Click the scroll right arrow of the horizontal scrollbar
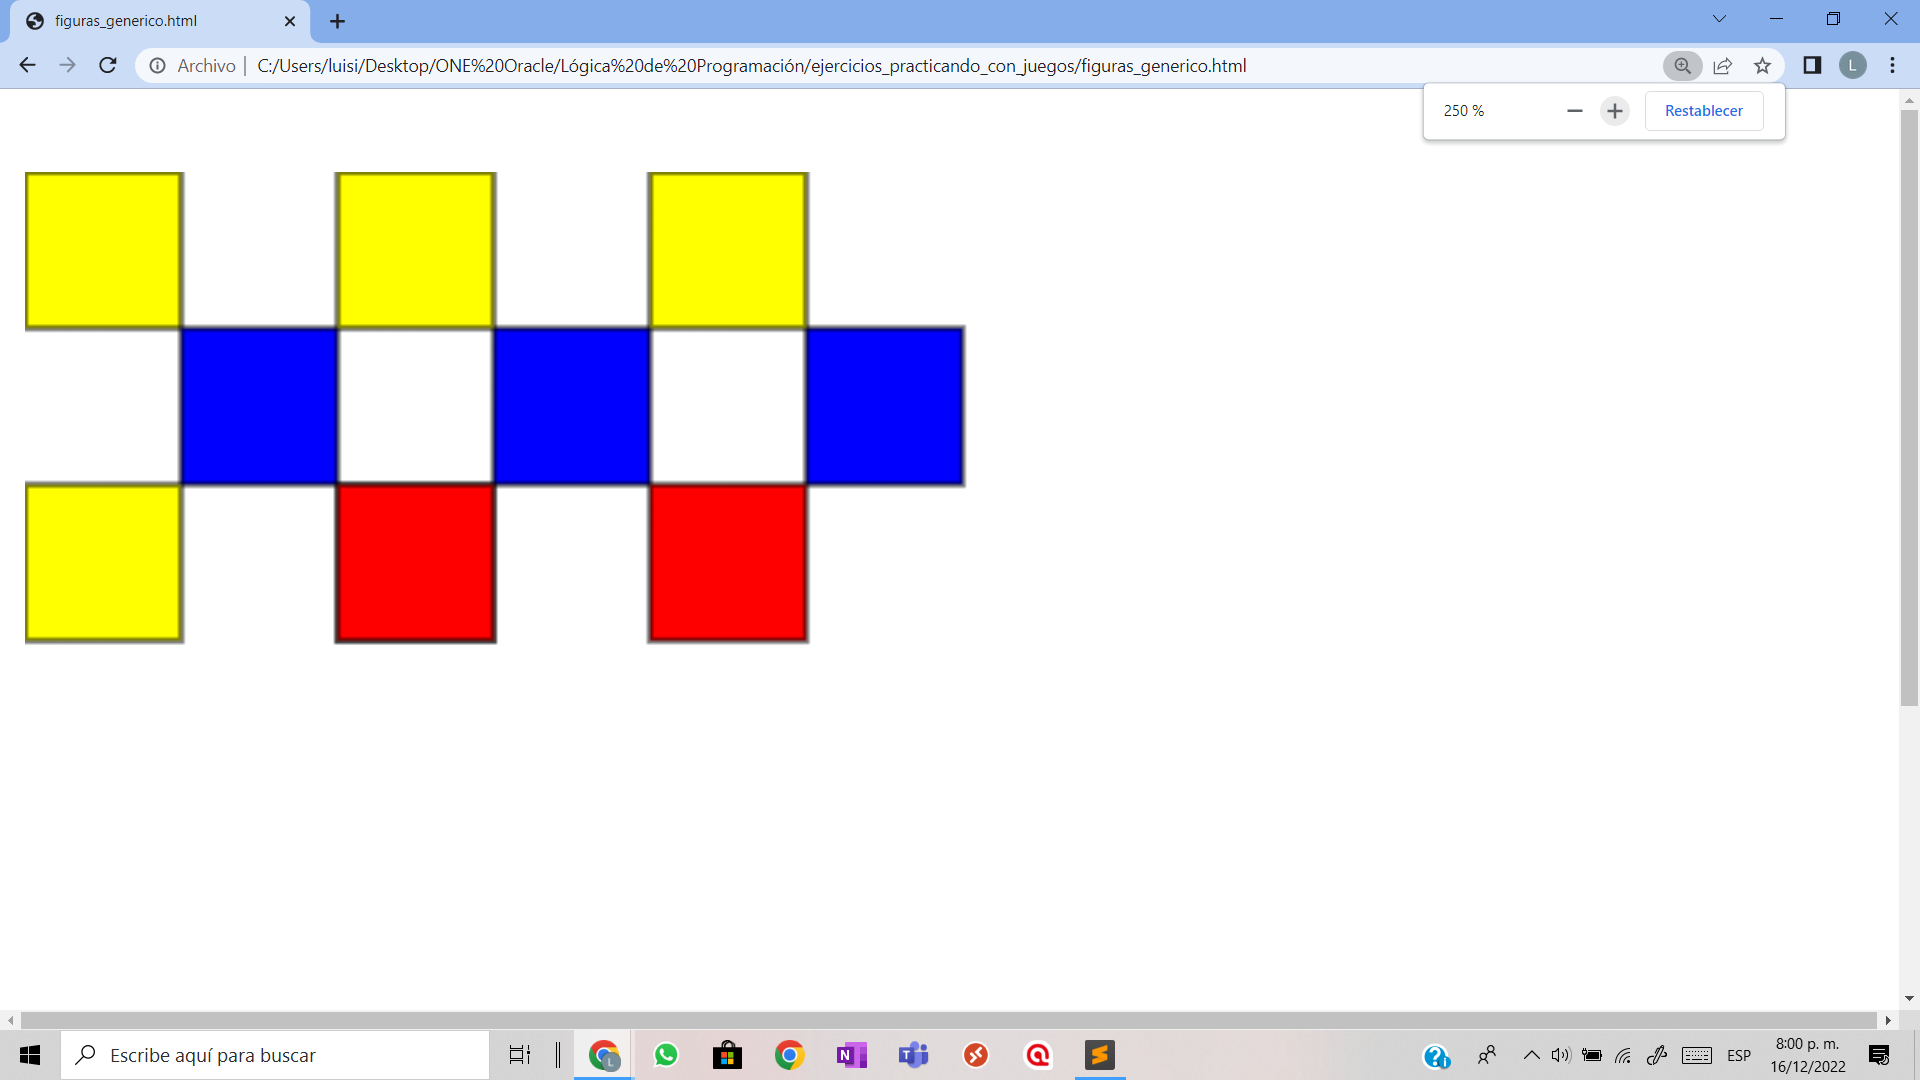Viewport: 1920px width, 1080px height. point(1888,1020)
